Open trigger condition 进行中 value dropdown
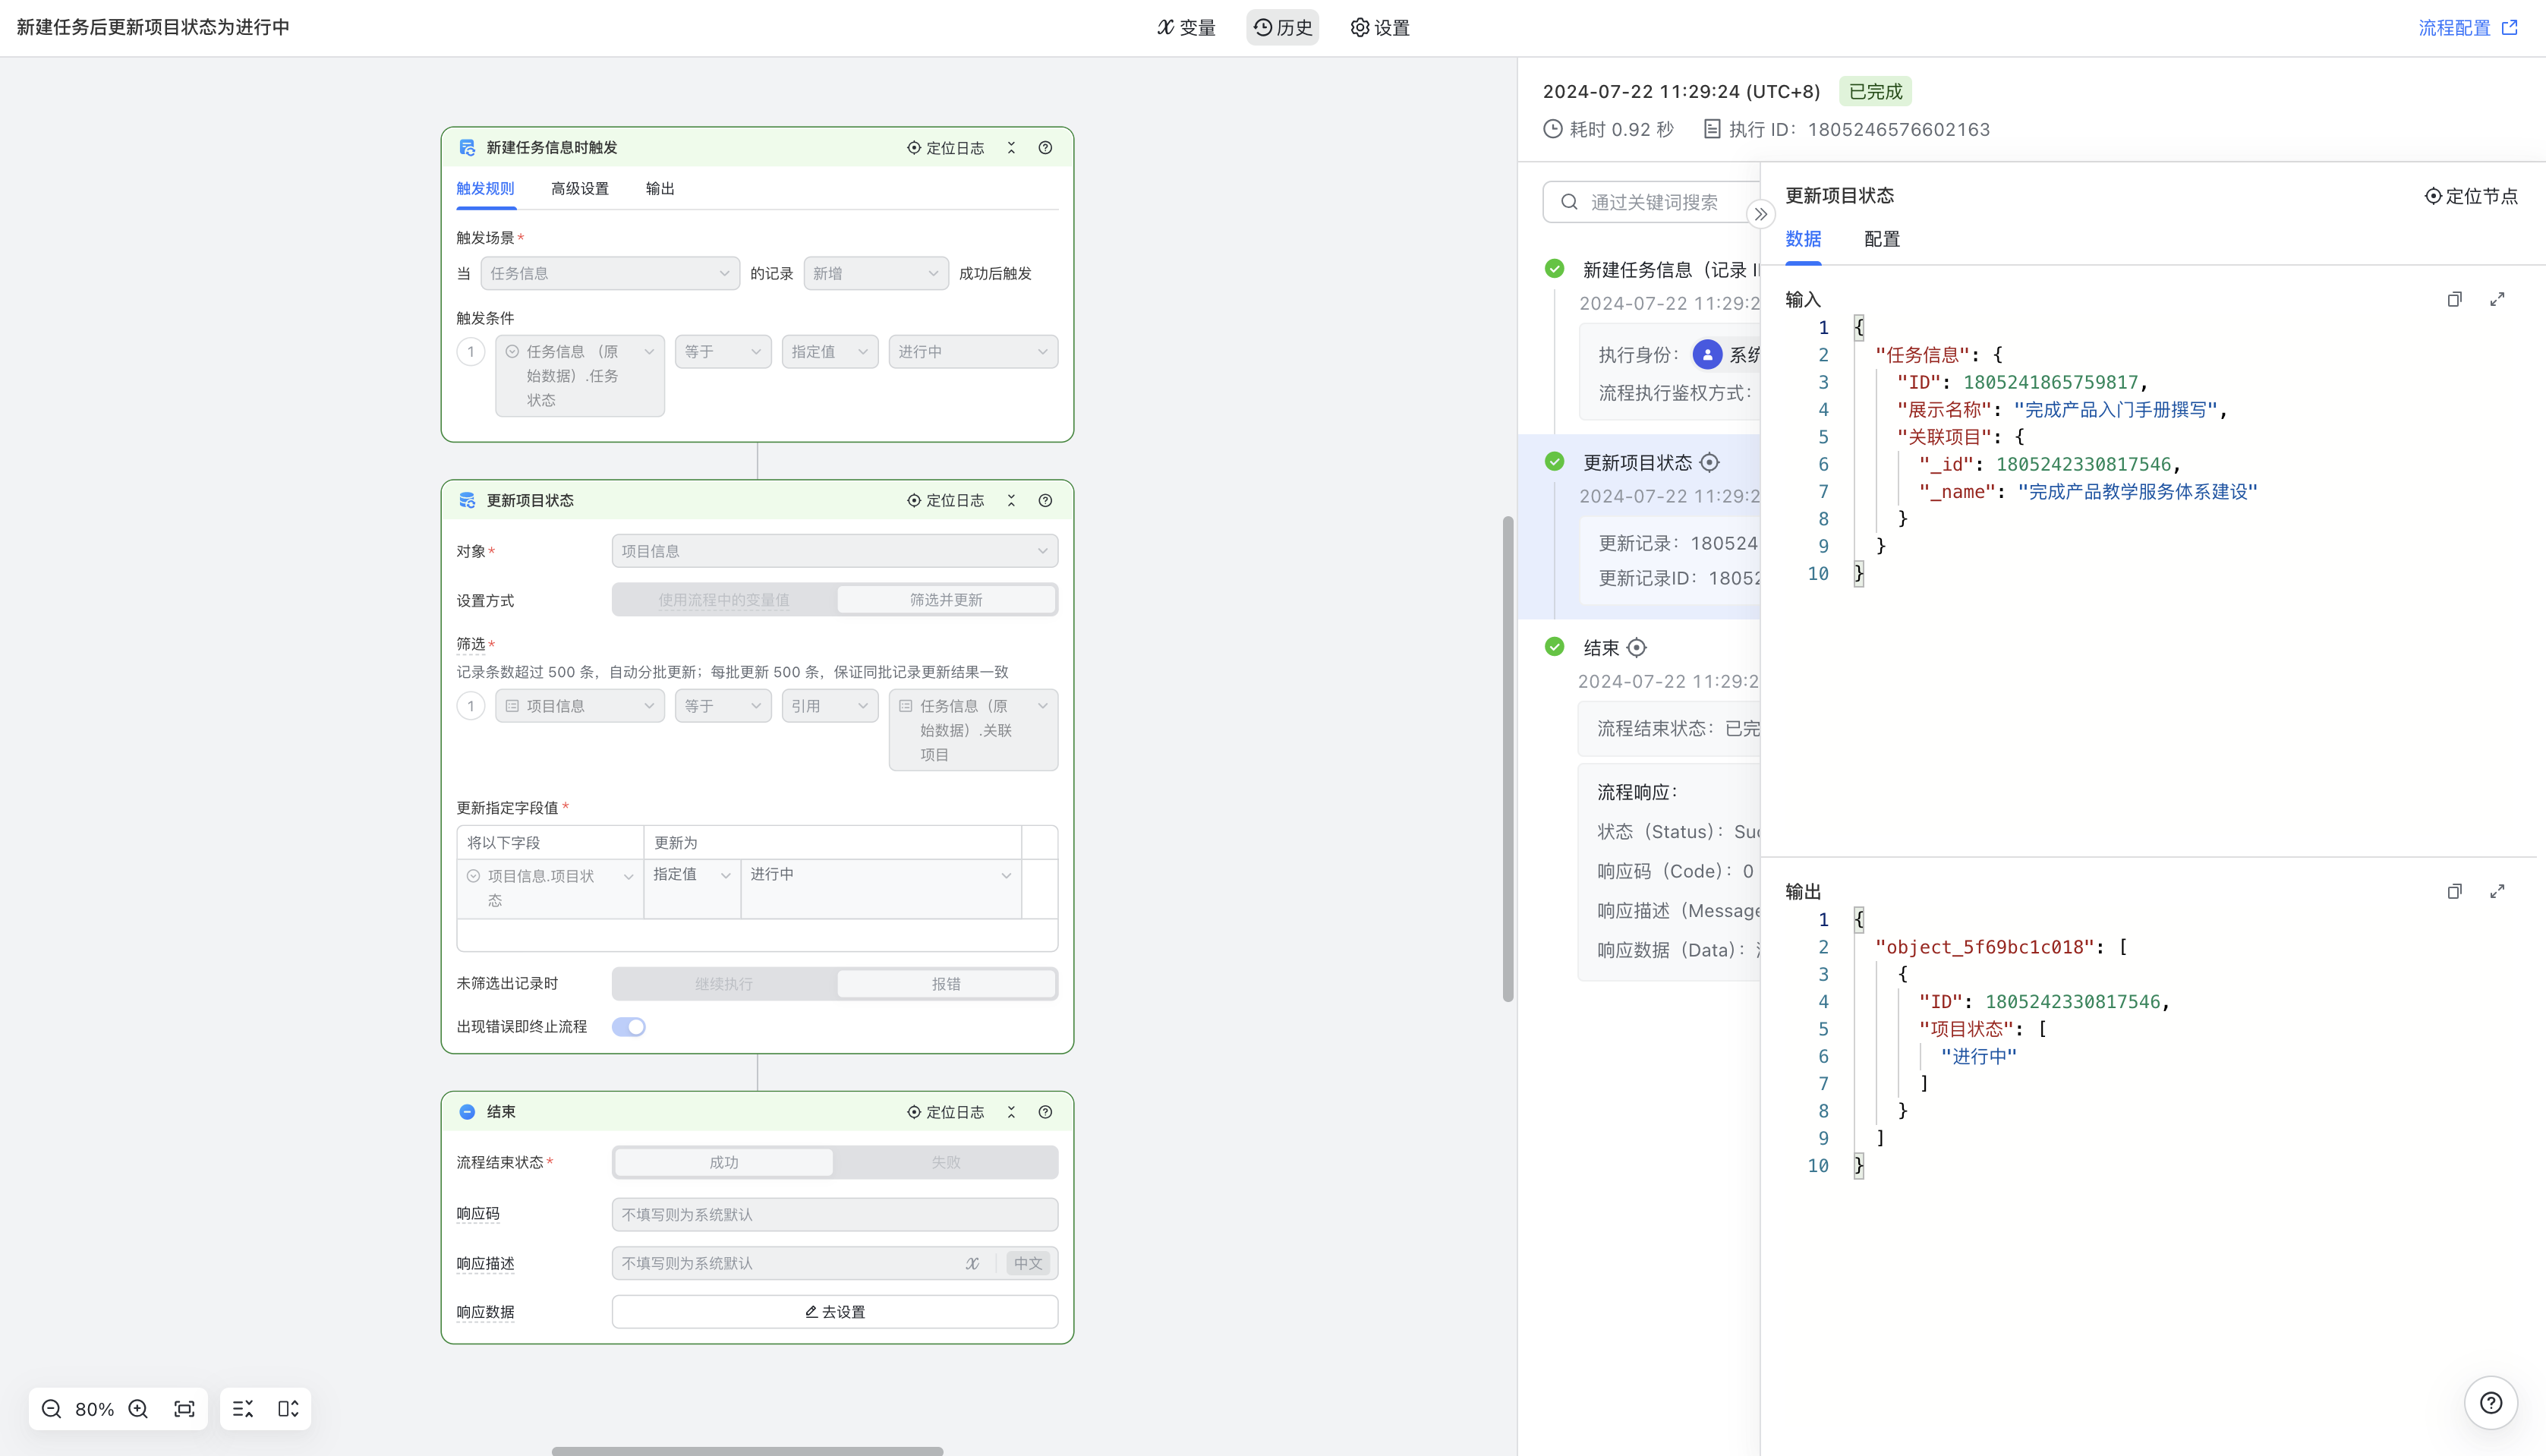The width and height of the screenshot is (2546, 1456). 973,352
